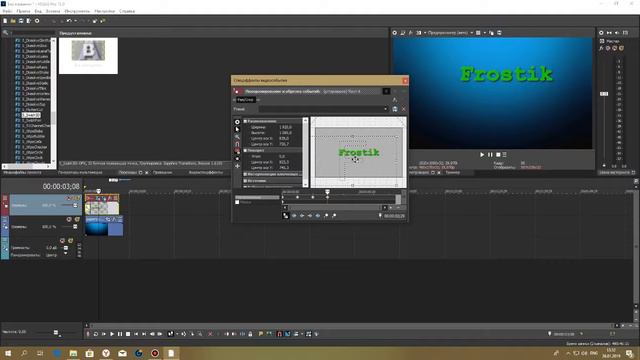
Task: Go to previous keyframe in Pan/Crop
Action: [x=302, y=216]
